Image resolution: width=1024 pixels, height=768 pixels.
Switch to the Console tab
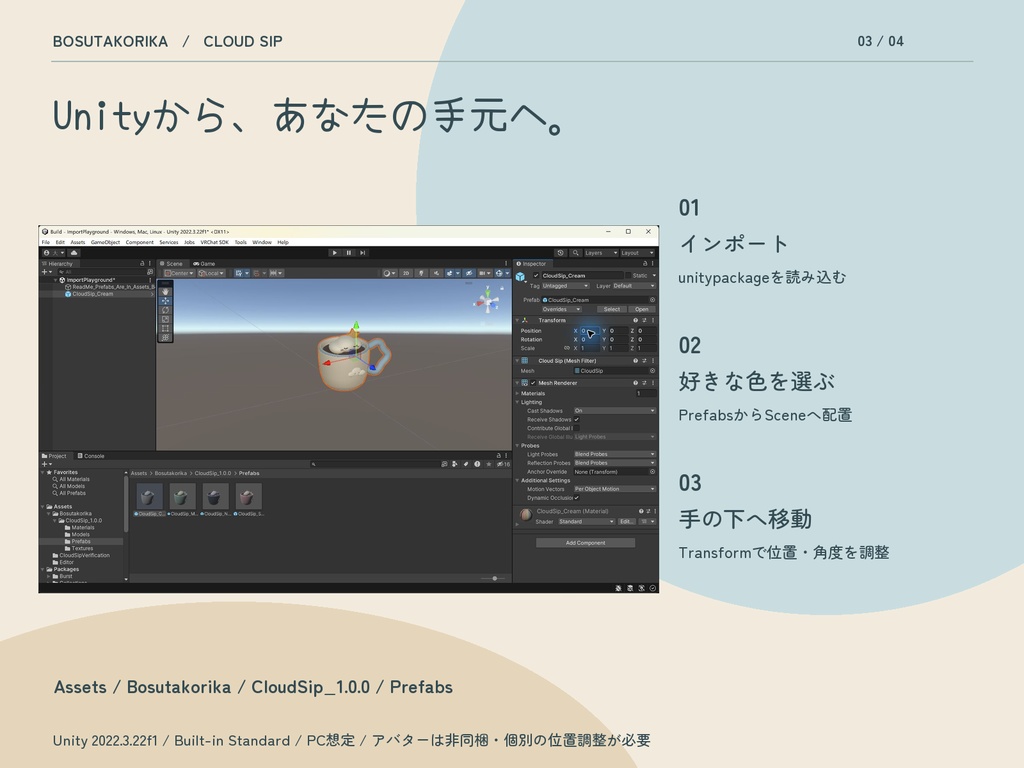tap(91, 456)
